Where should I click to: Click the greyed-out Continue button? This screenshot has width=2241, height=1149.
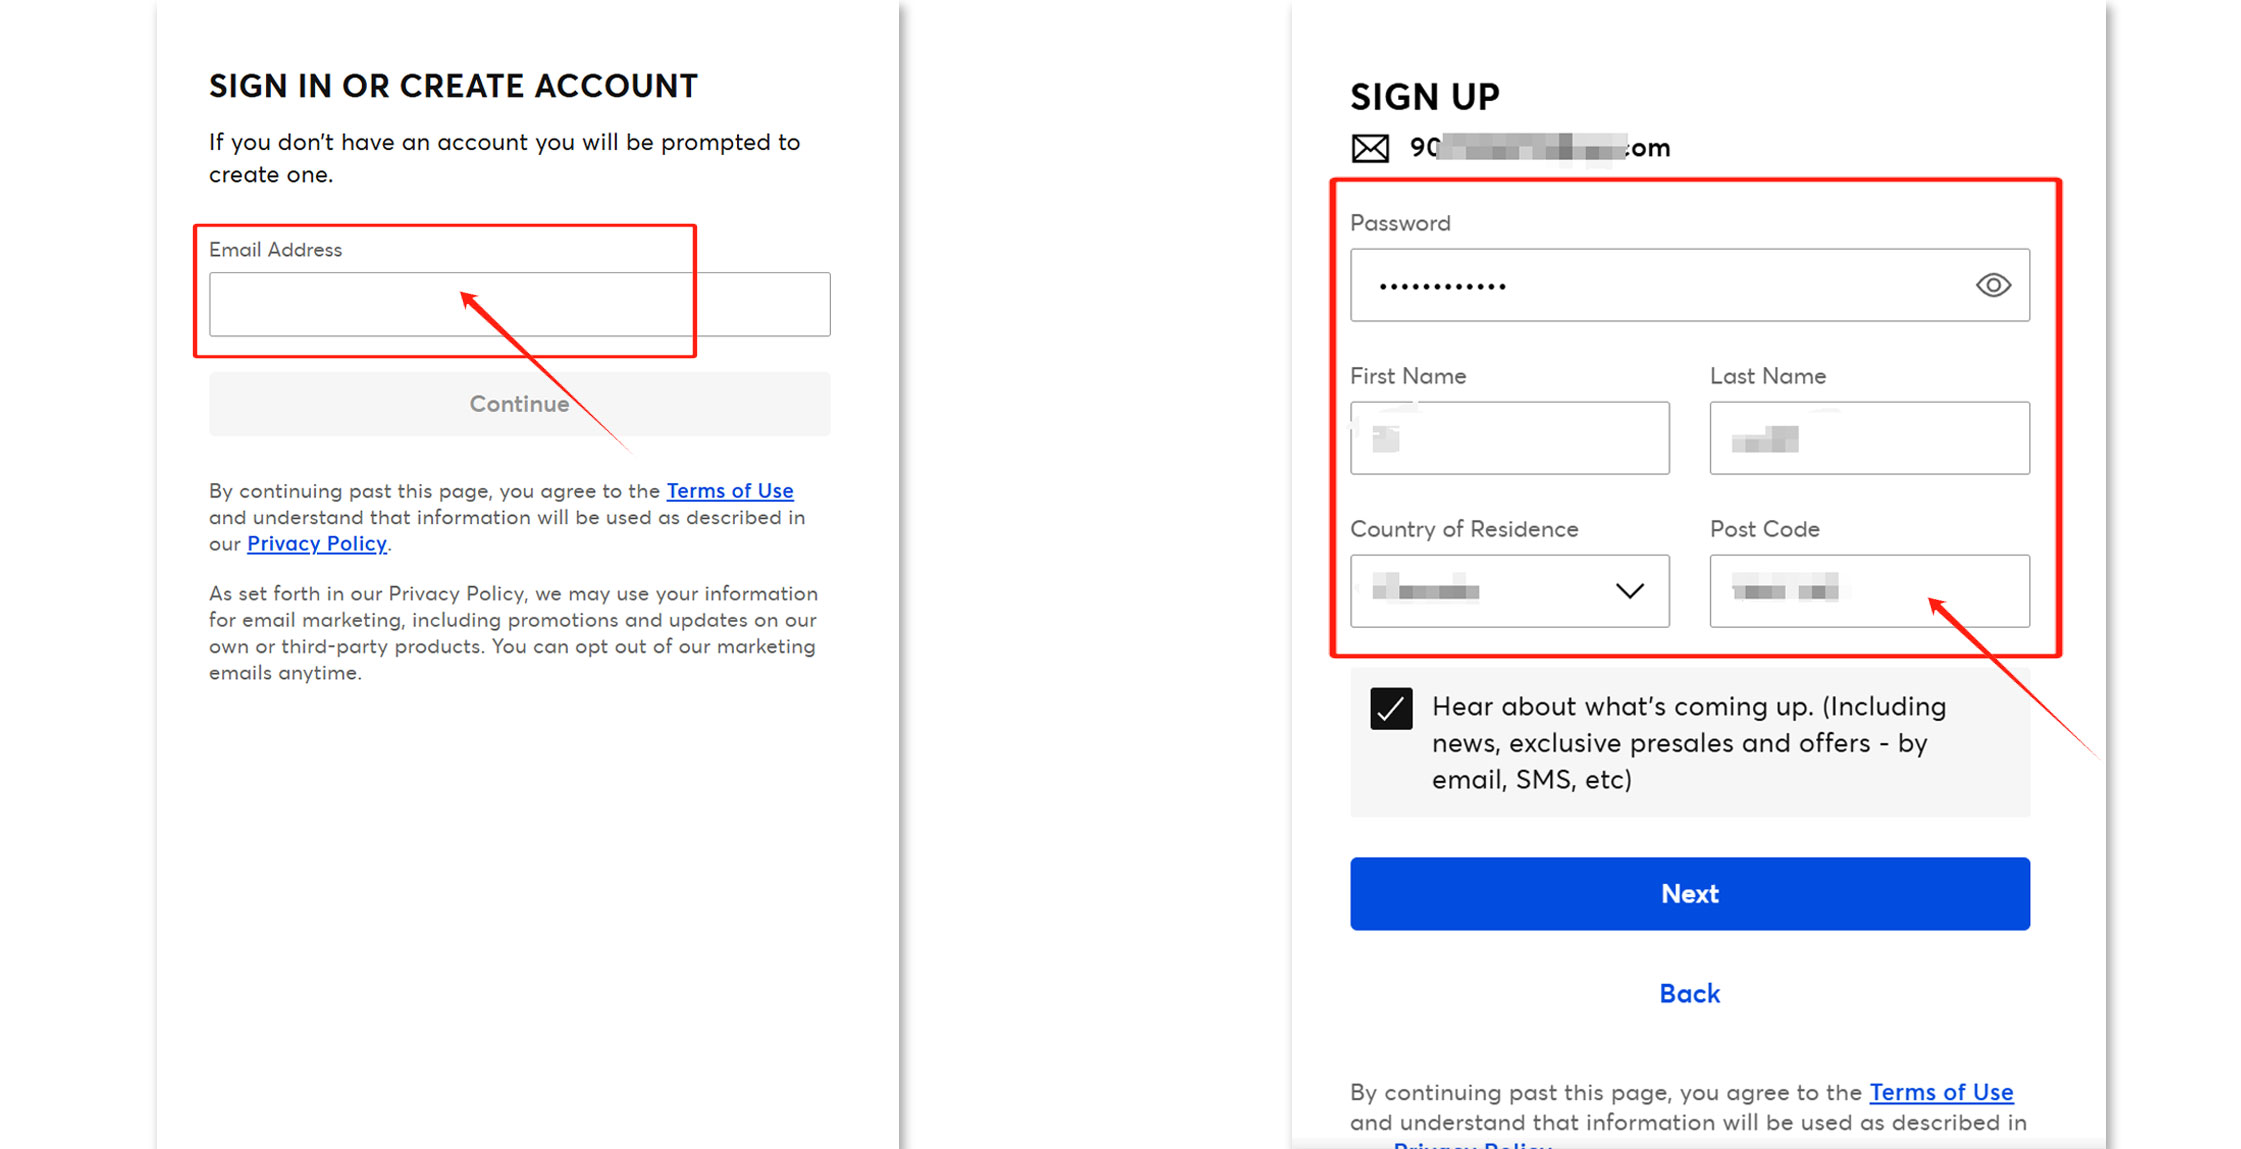click(x=519, y=404)
